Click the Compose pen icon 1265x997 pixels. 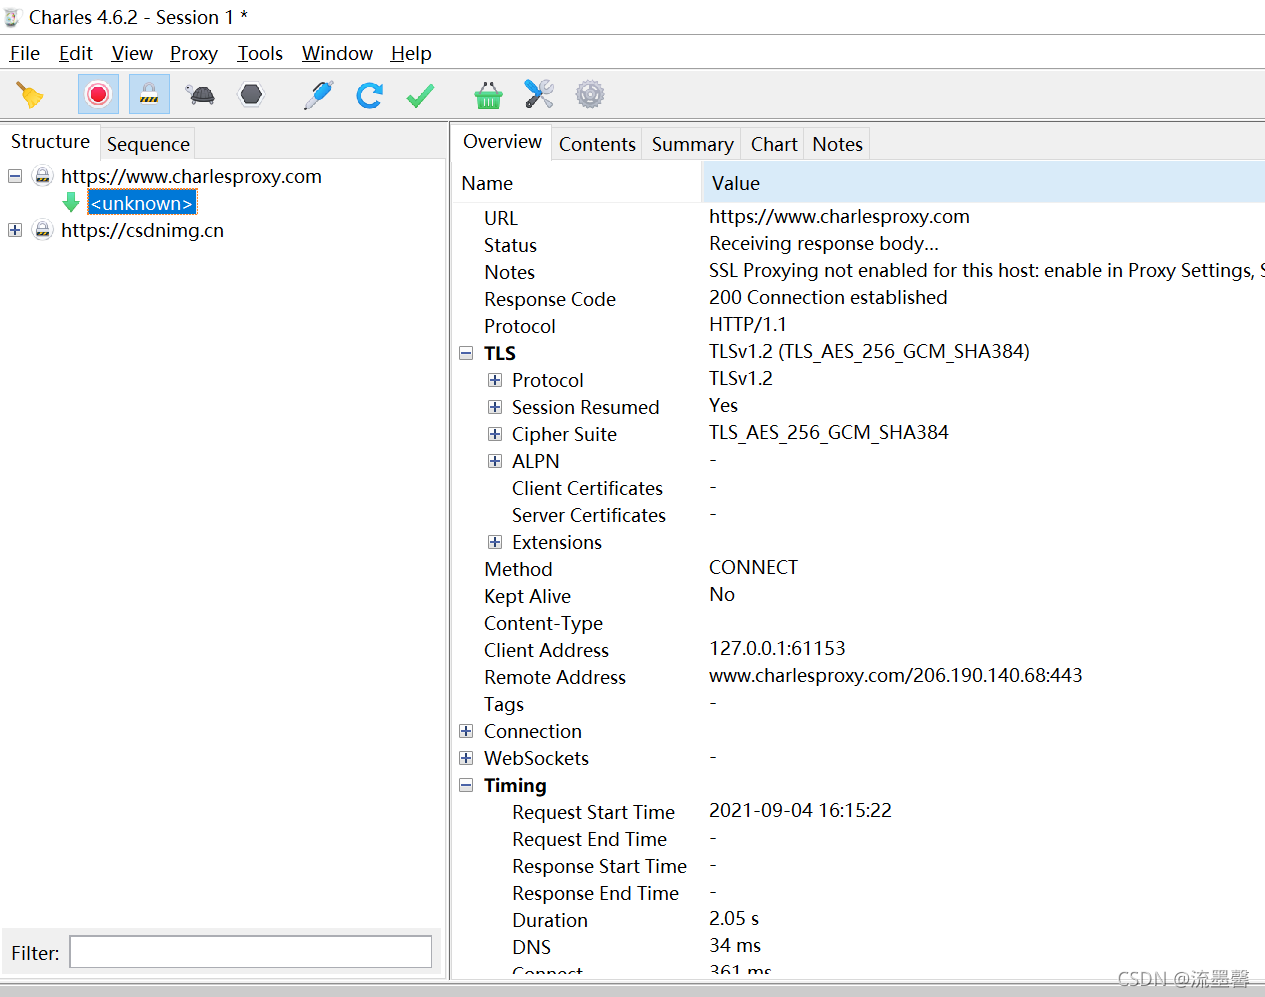point(318,95)
